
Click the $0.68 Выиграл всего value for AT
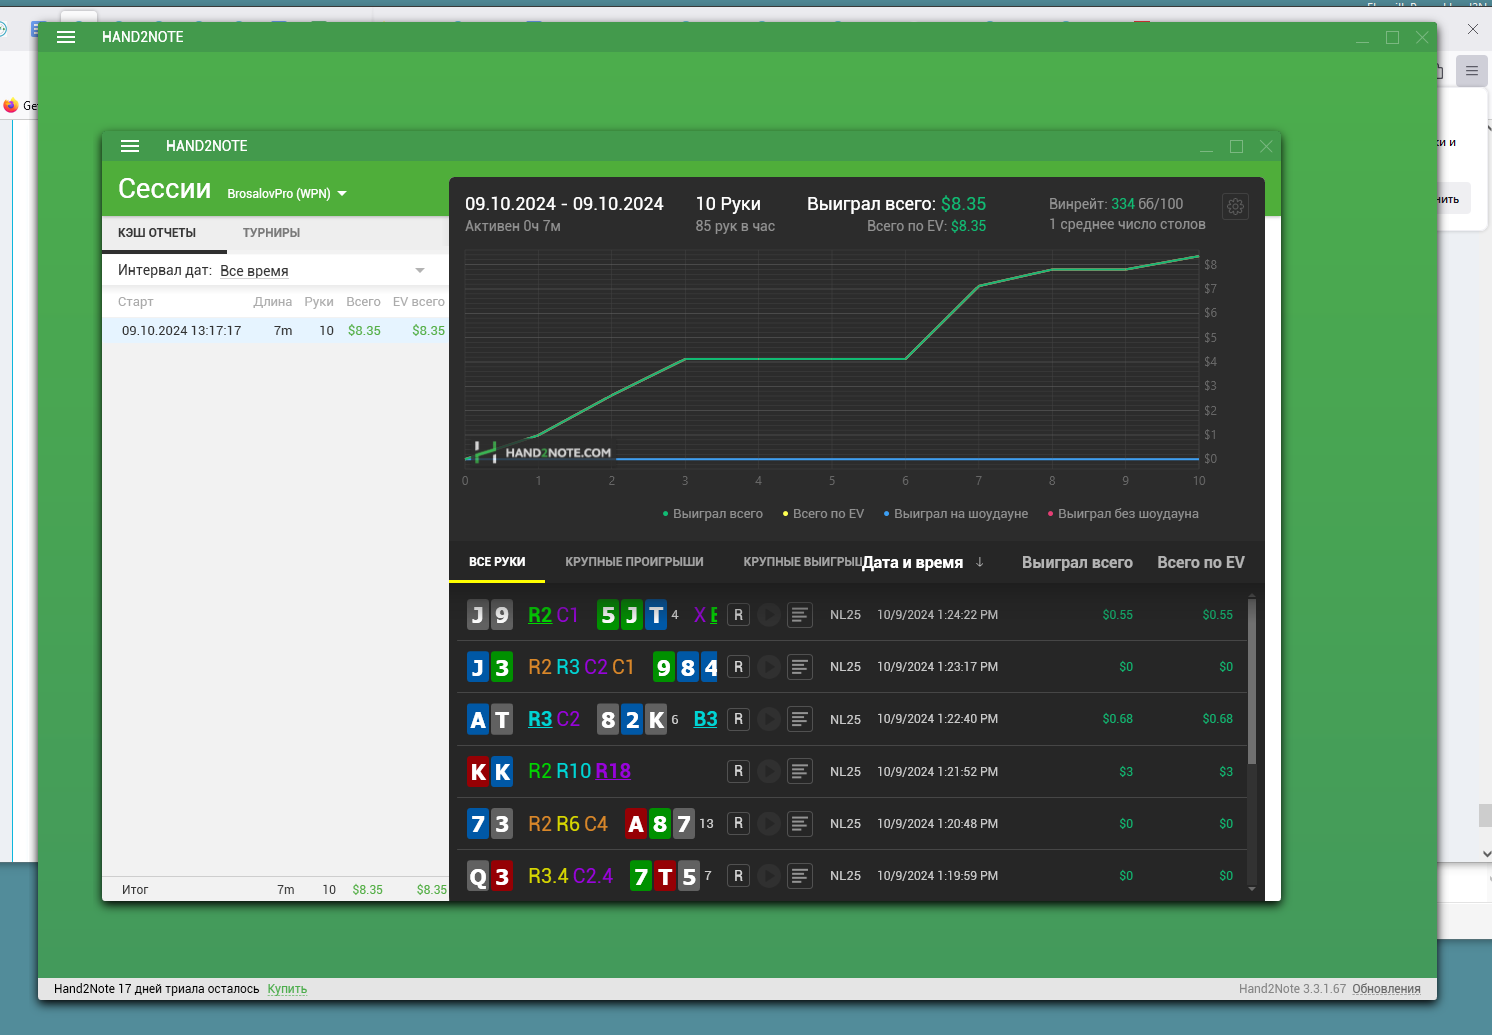pyautogui.click(x=1118, y=719)
